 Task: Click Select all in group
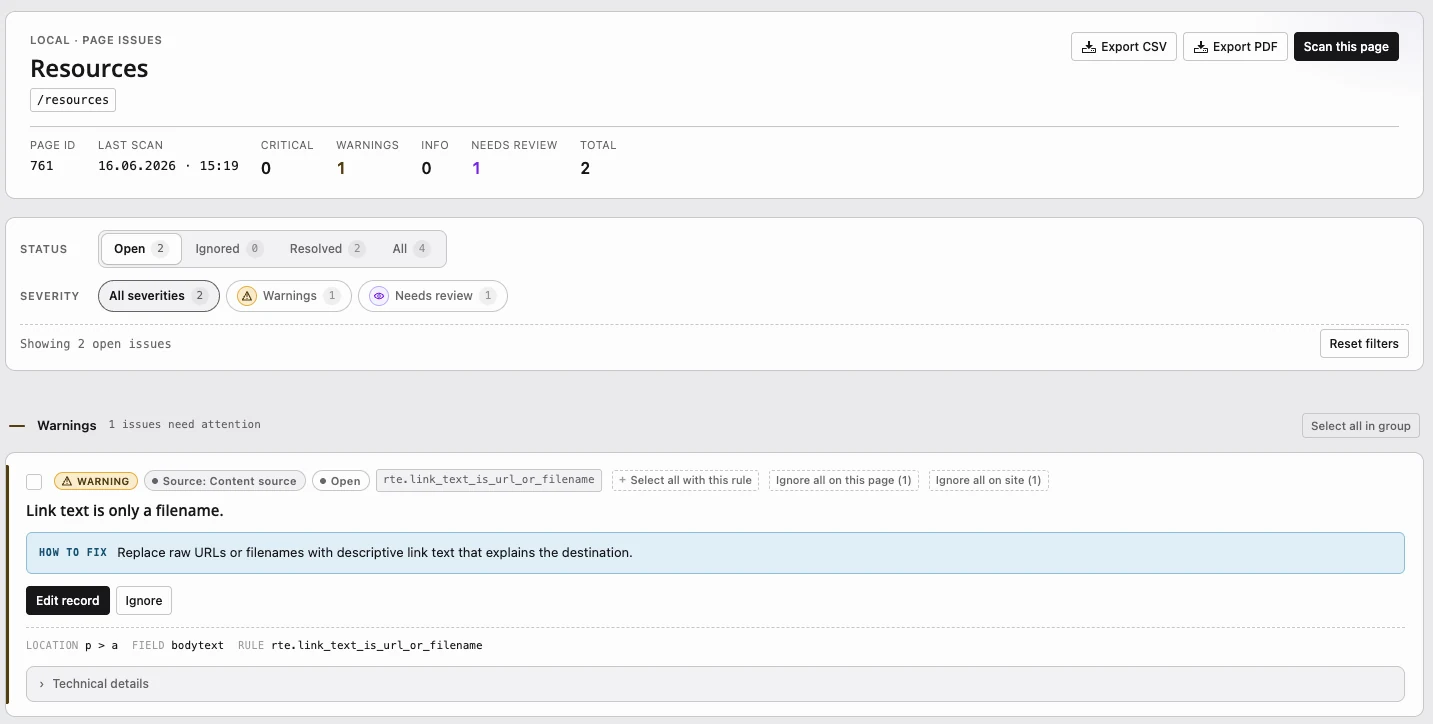click(1360, 426)
